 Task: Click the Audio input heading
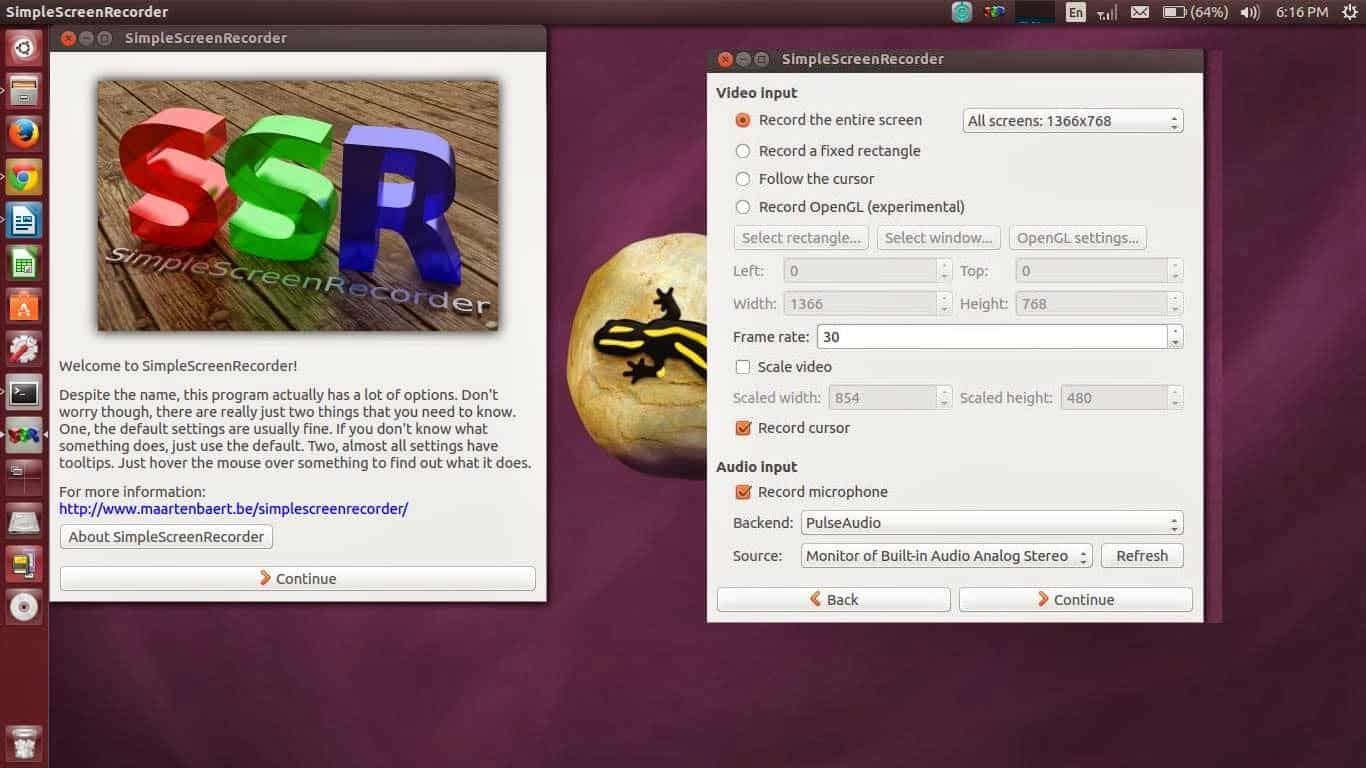[757, 467]
